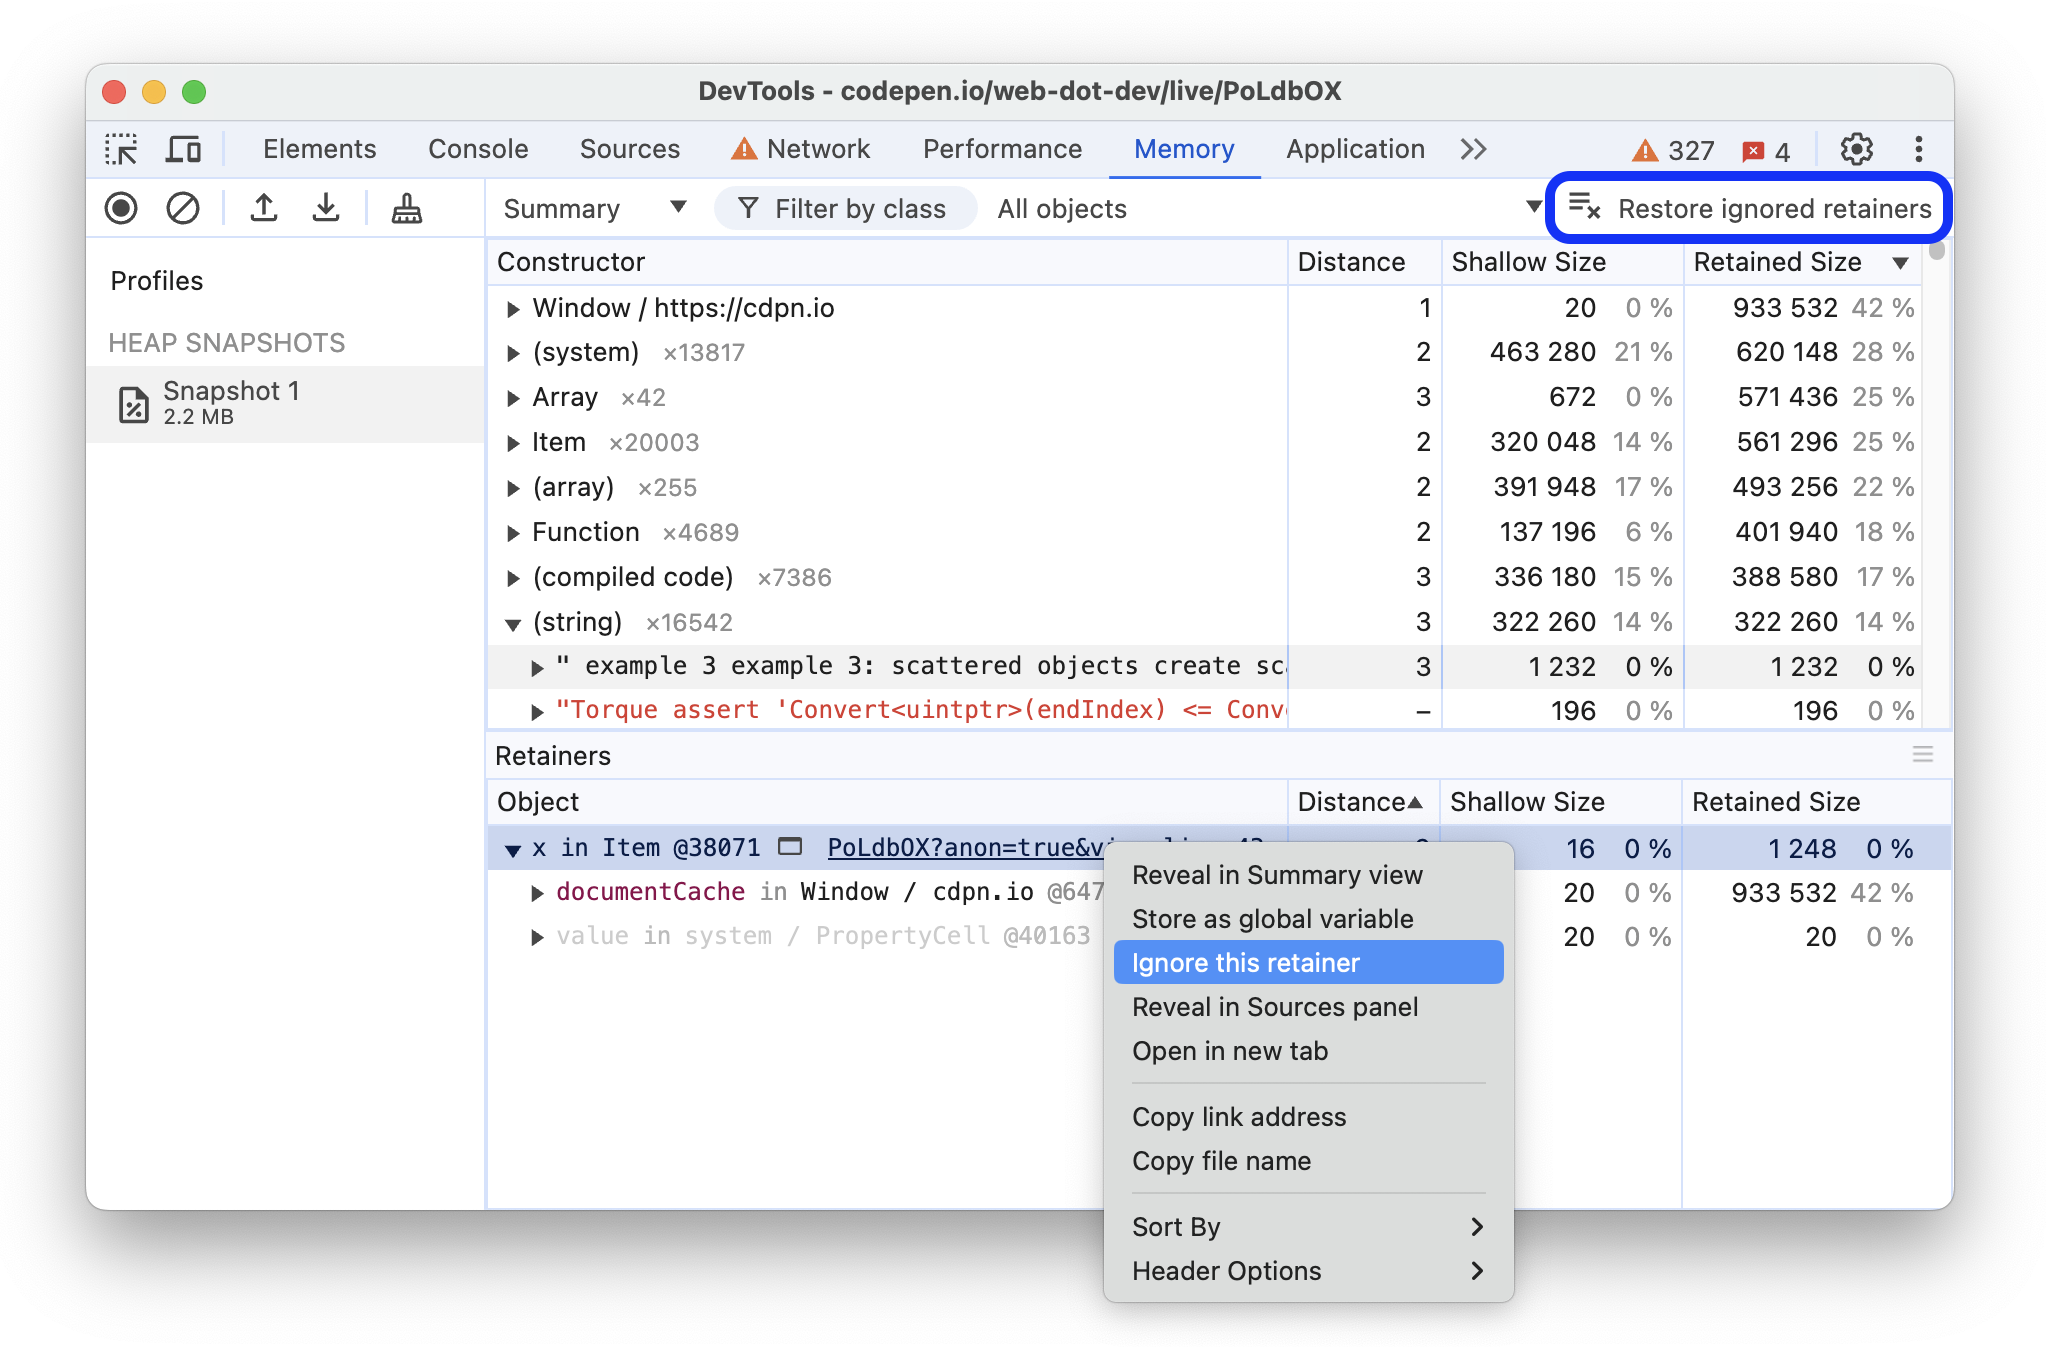This screenshot has height=1347, width=2046.
Task: Click the record heap snapshot icon
Action: 120,207
